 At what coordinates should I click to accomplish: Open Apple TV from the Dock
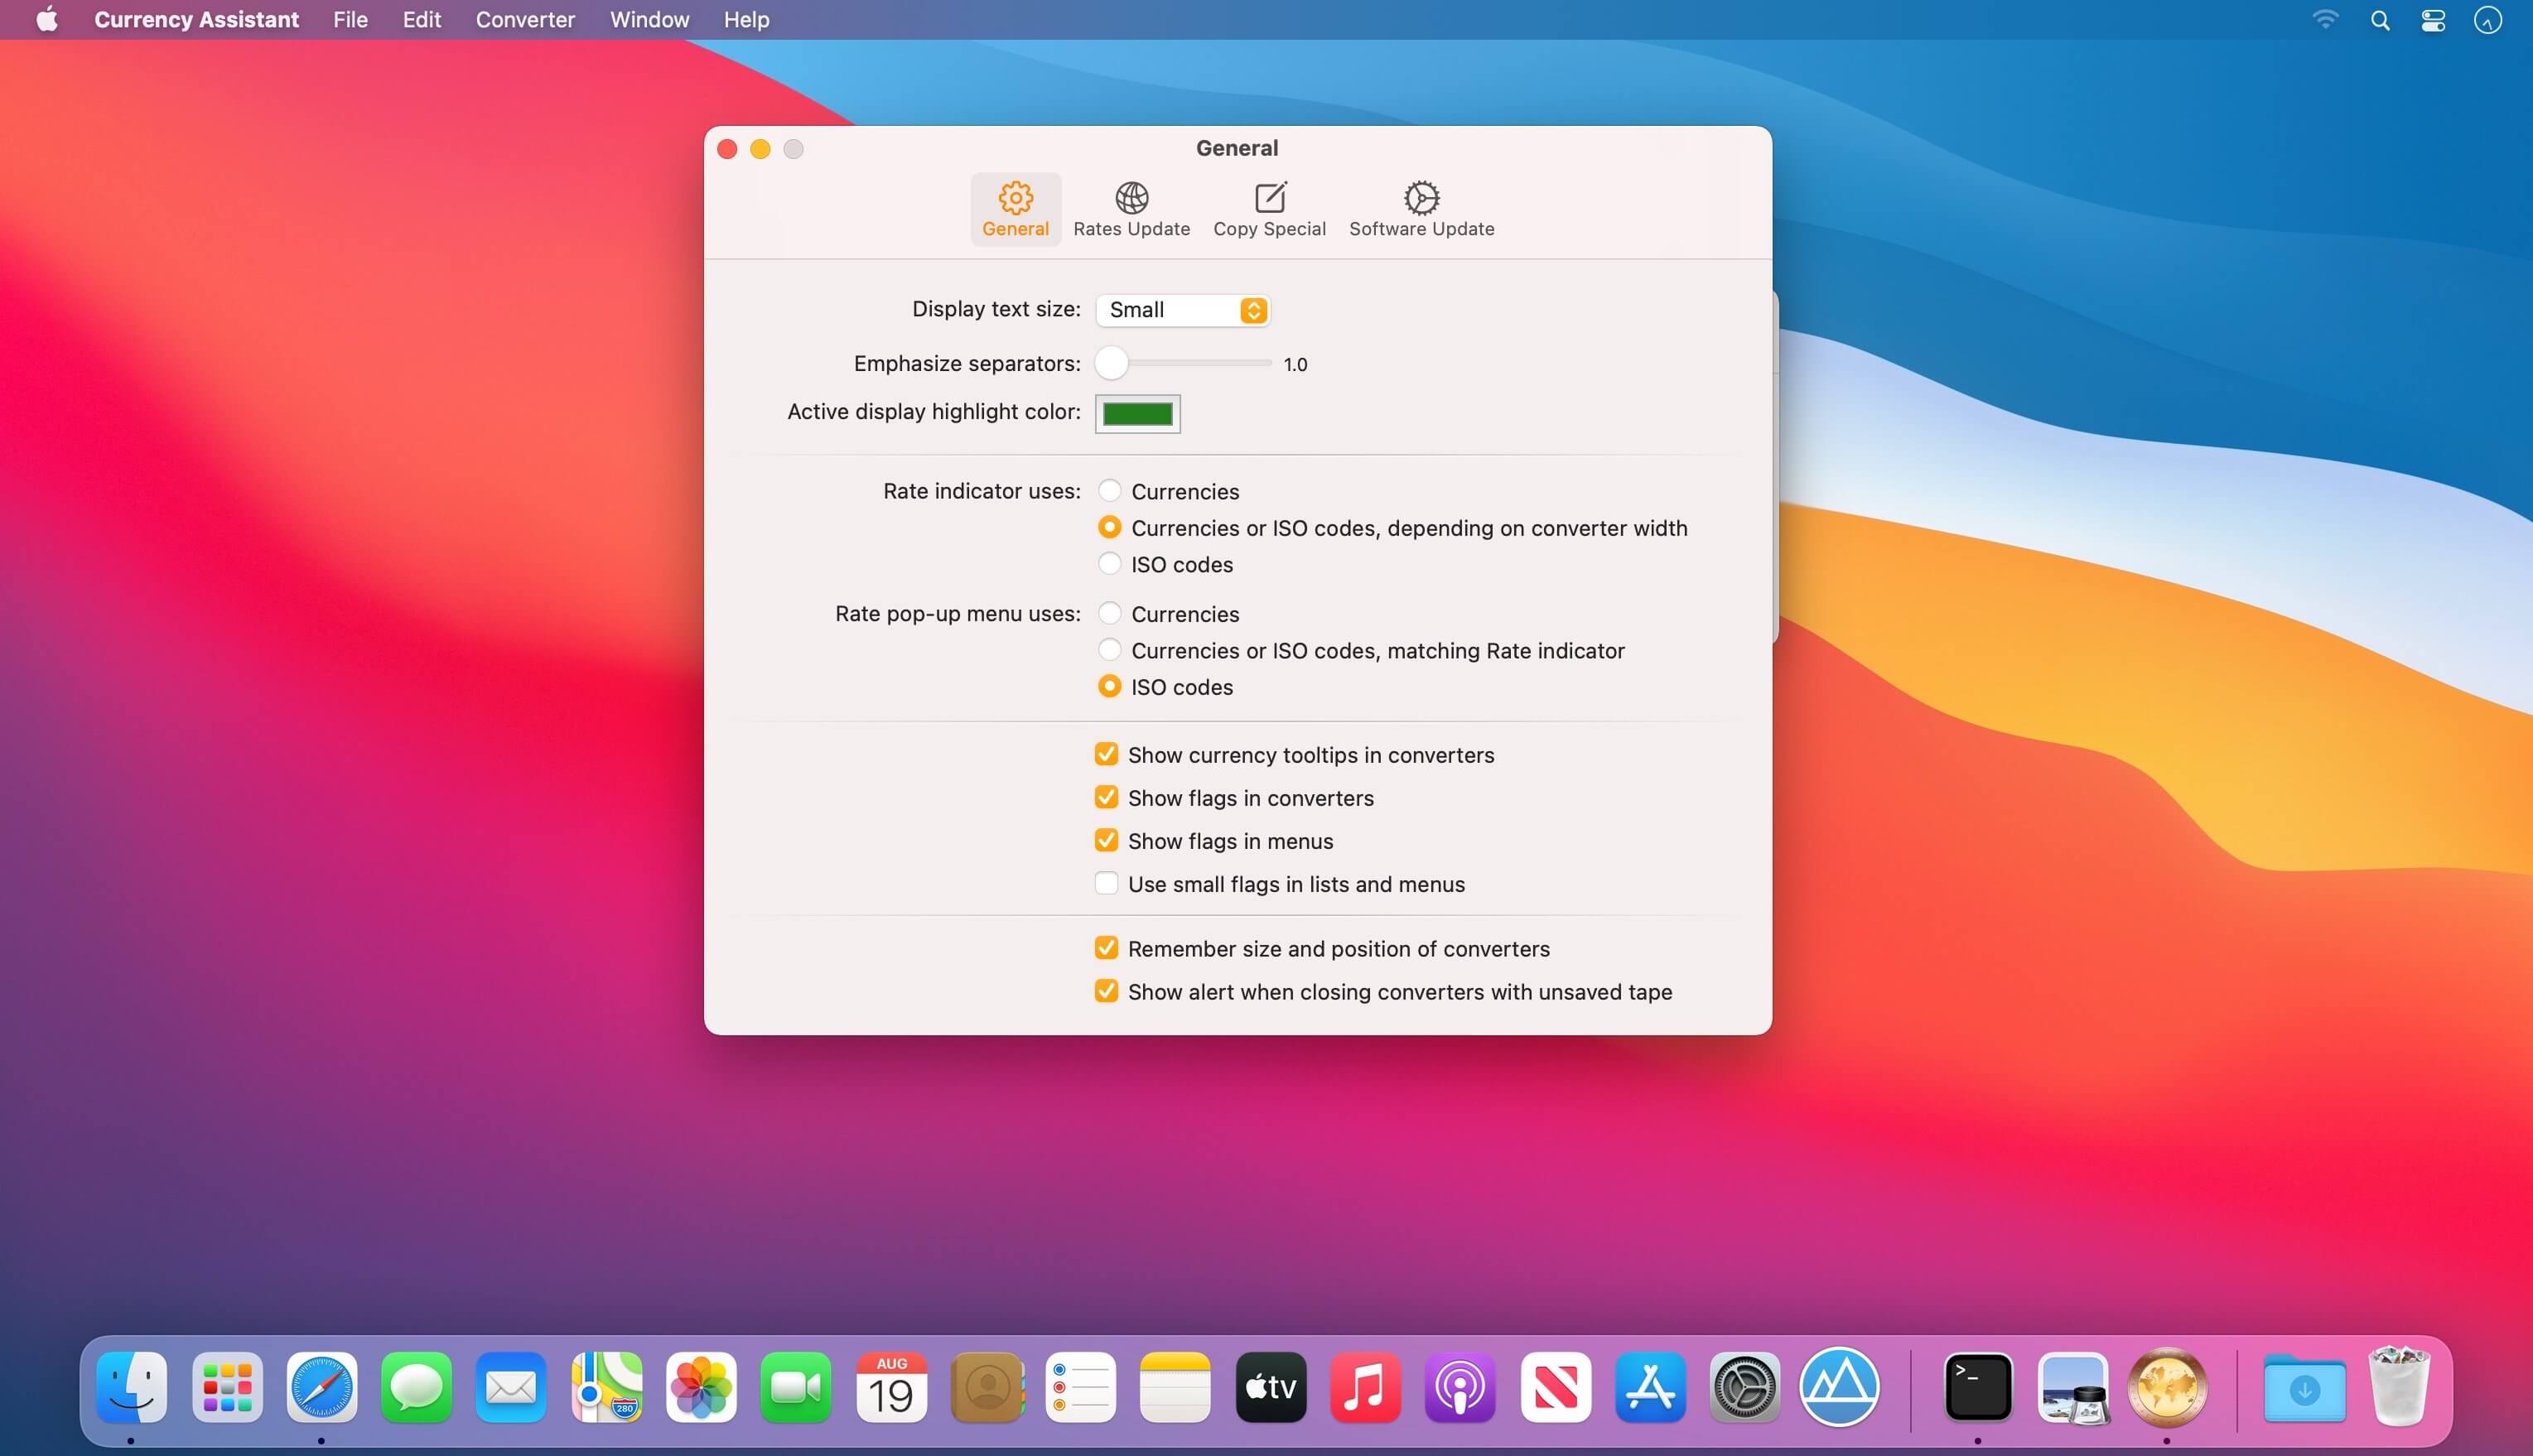point(1271,1387)
